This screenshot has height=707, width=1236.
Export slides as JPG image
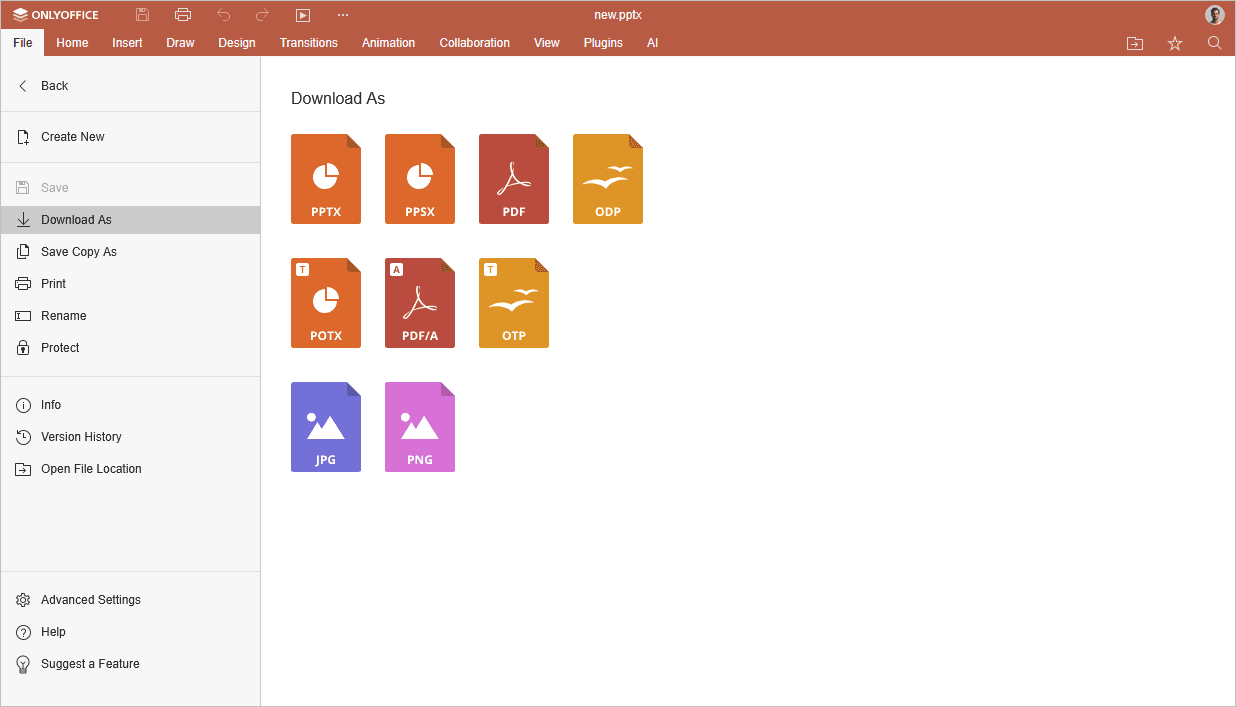coord(325,427)
